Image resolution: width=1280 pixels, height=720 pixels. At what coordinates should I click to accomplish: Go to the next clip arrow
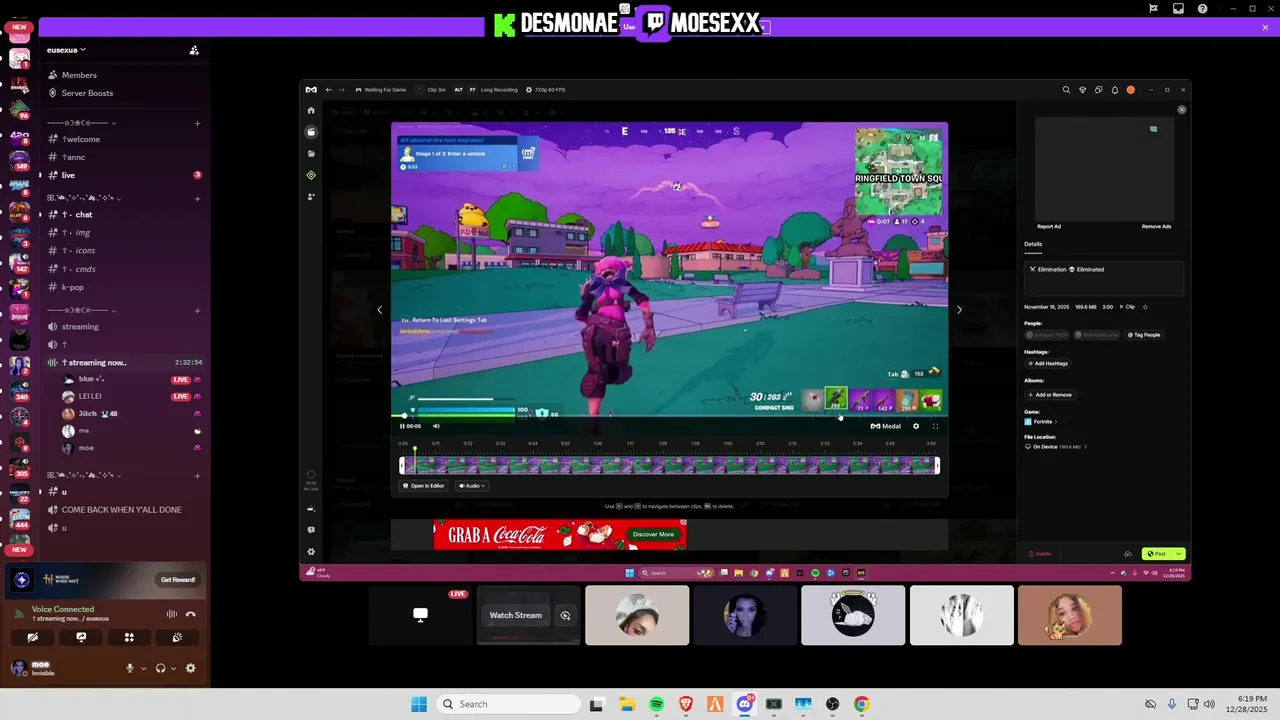[959, 309]
